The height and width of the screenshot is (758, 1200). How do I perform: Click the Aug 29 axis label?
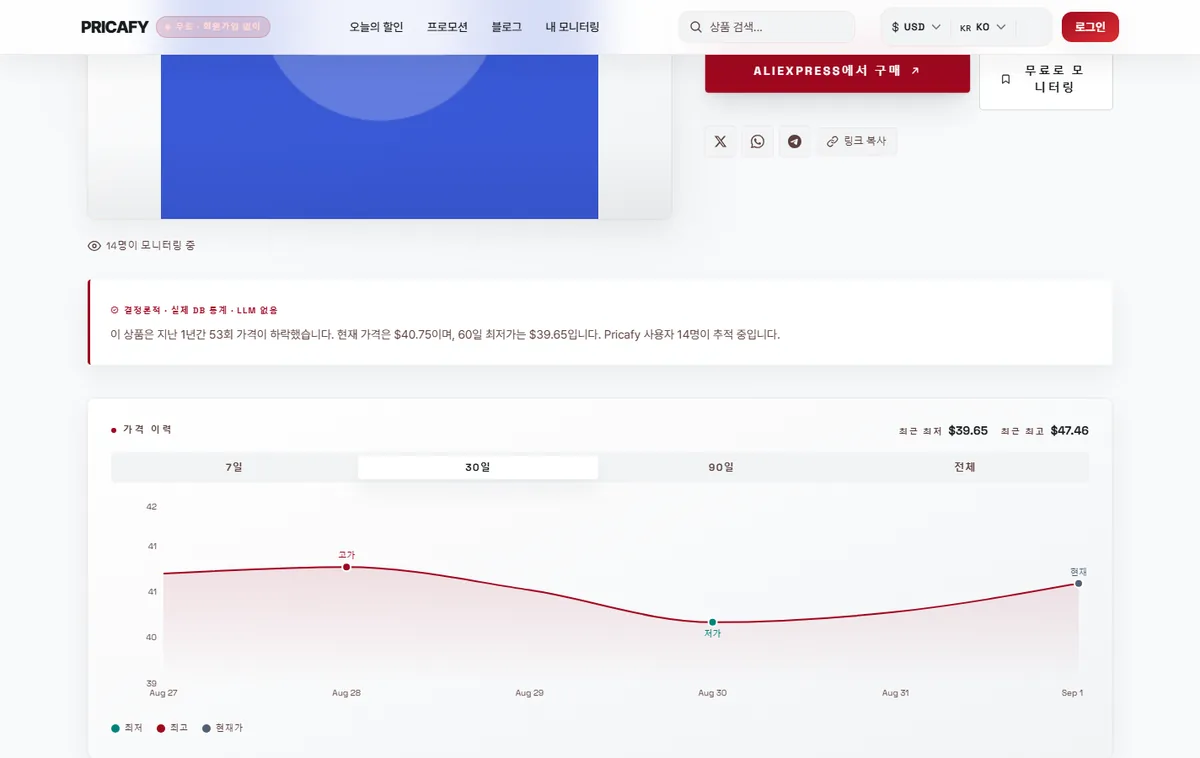[529, 693]
